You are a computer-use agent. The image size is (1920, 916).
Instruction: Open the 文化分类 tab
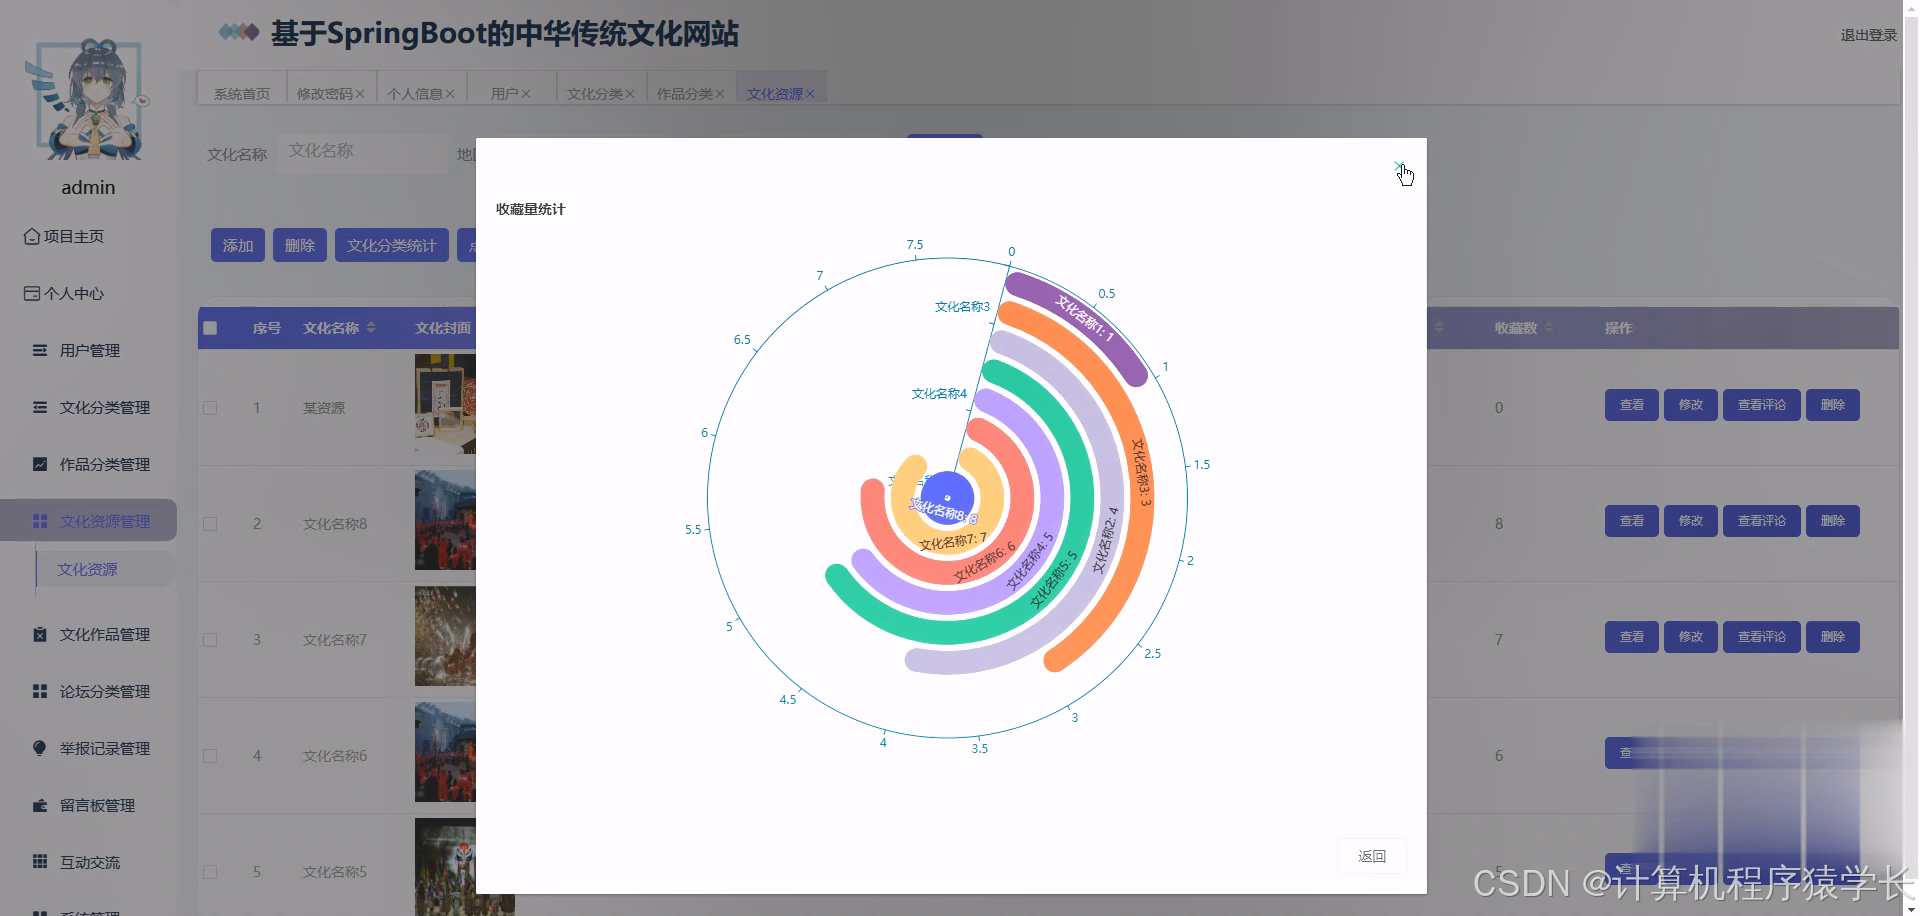pos(594,92)
